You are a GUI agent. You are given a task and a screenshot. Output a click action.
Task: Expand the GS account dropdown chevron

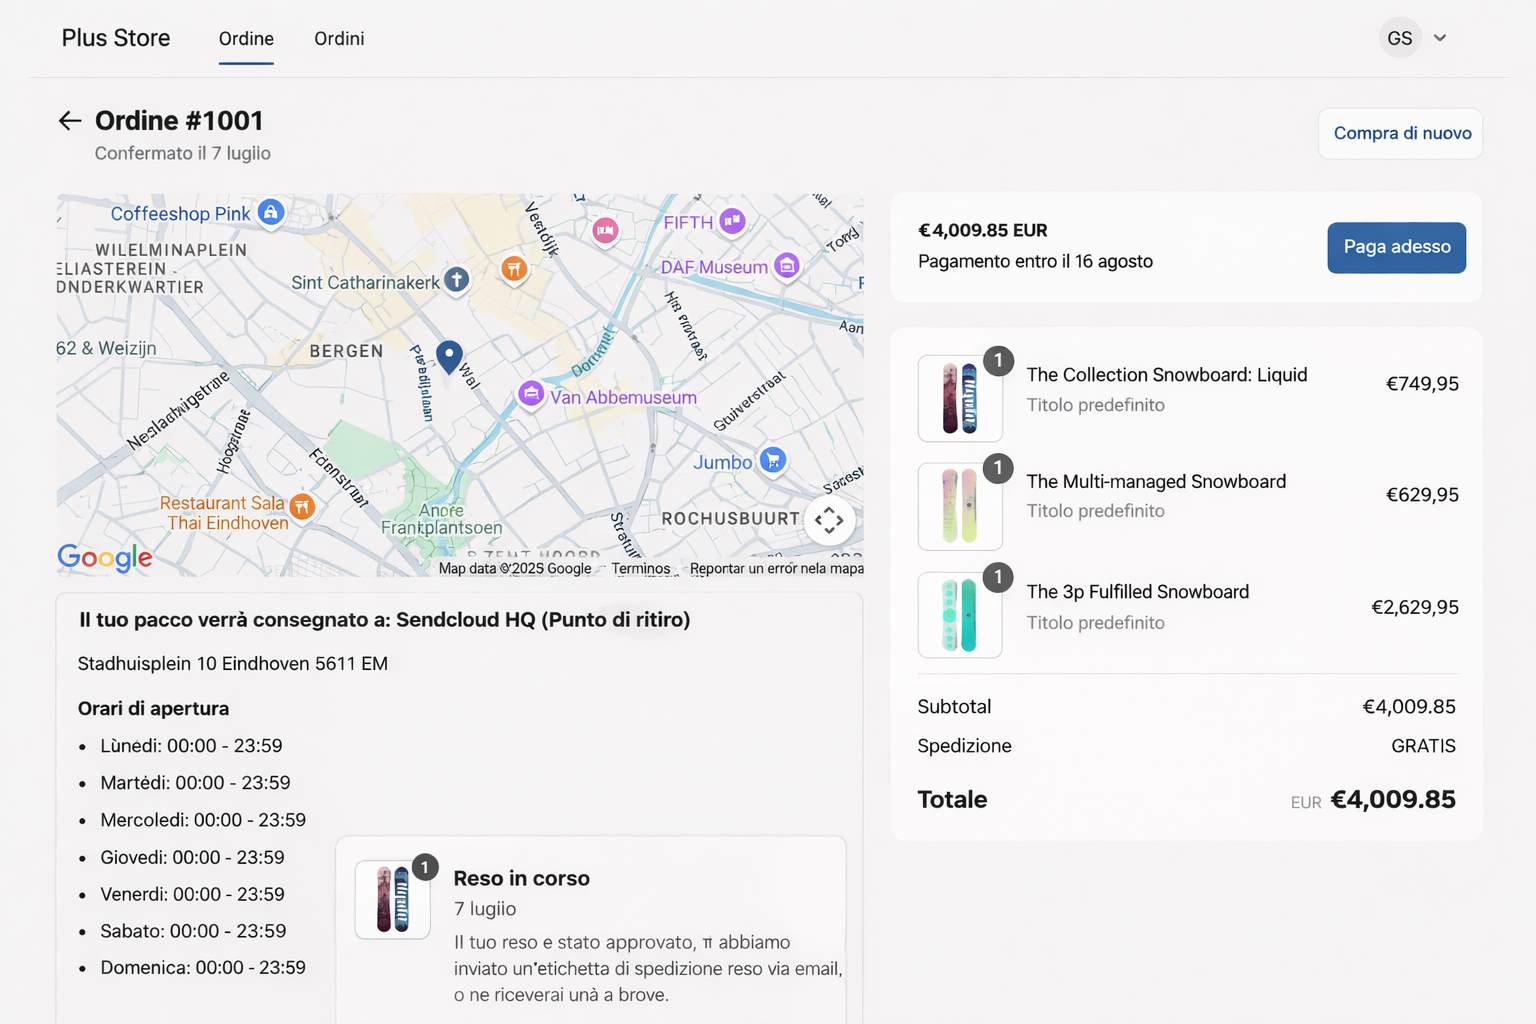pos(1440,38)
